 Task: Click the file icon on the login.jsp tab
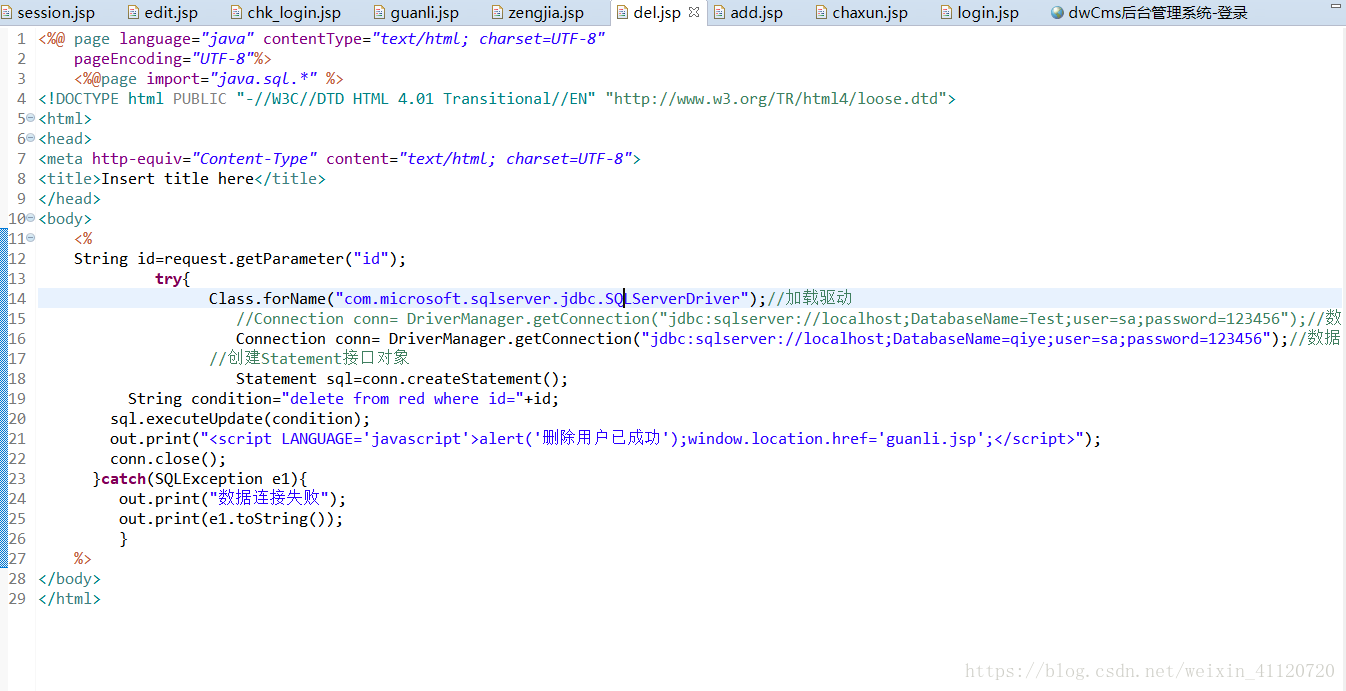tap(947, 13)
